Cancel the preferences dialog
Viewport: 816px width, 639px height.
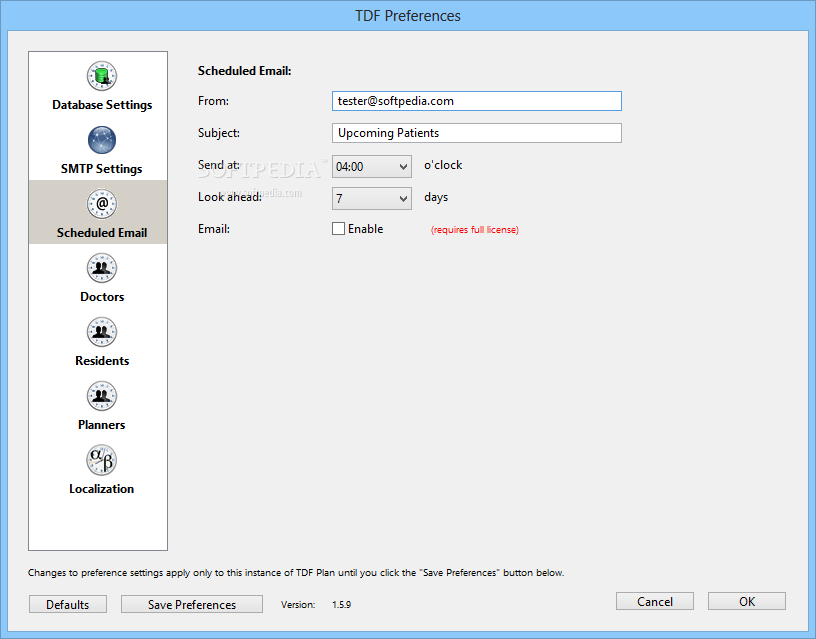click(x=655, y=602)
